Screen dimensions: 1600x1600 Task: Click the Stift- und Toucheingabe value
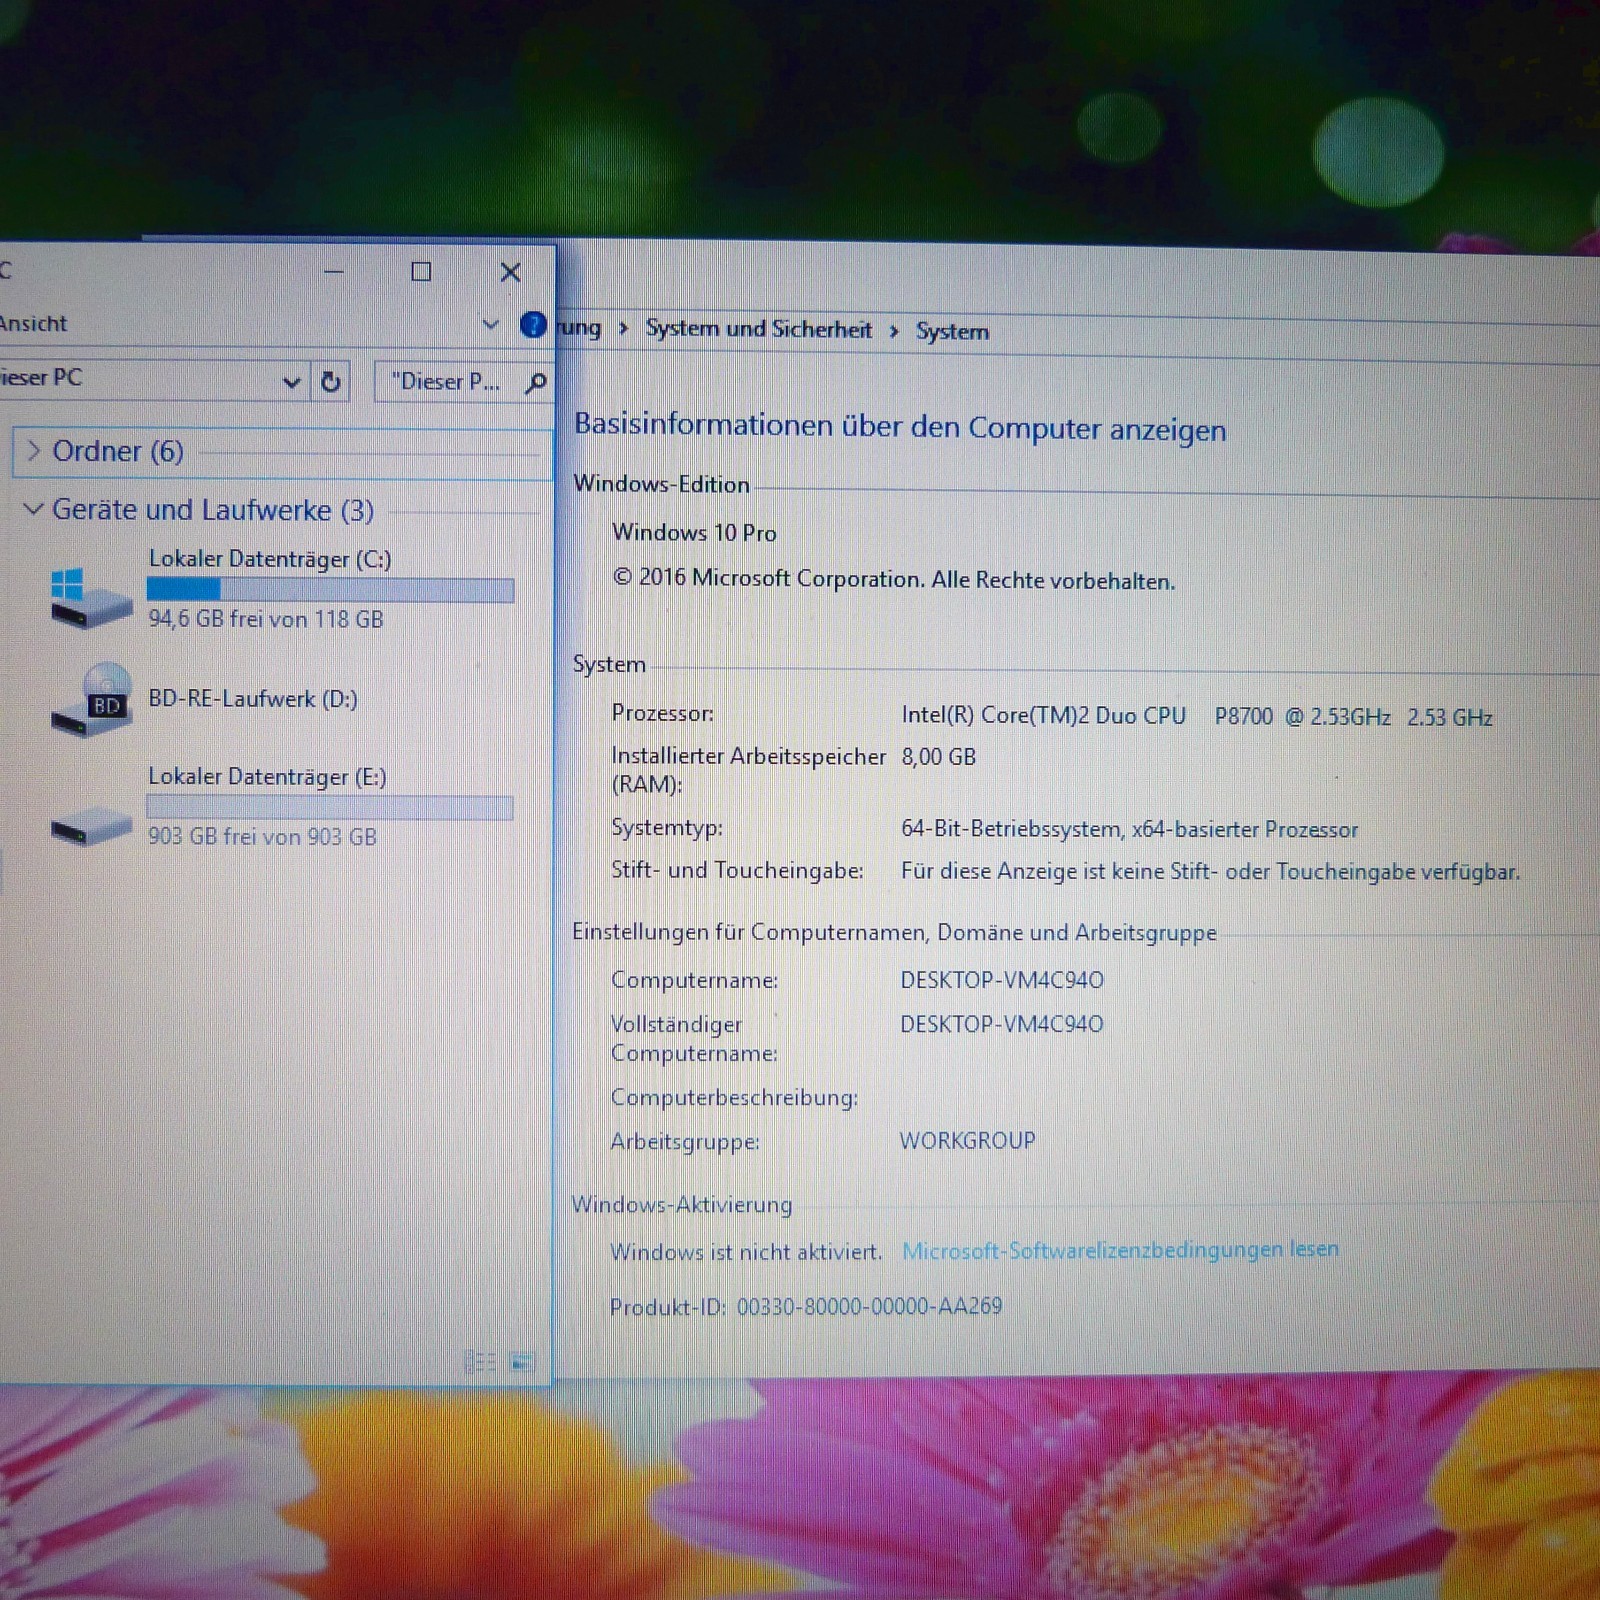pos(1210,871)
